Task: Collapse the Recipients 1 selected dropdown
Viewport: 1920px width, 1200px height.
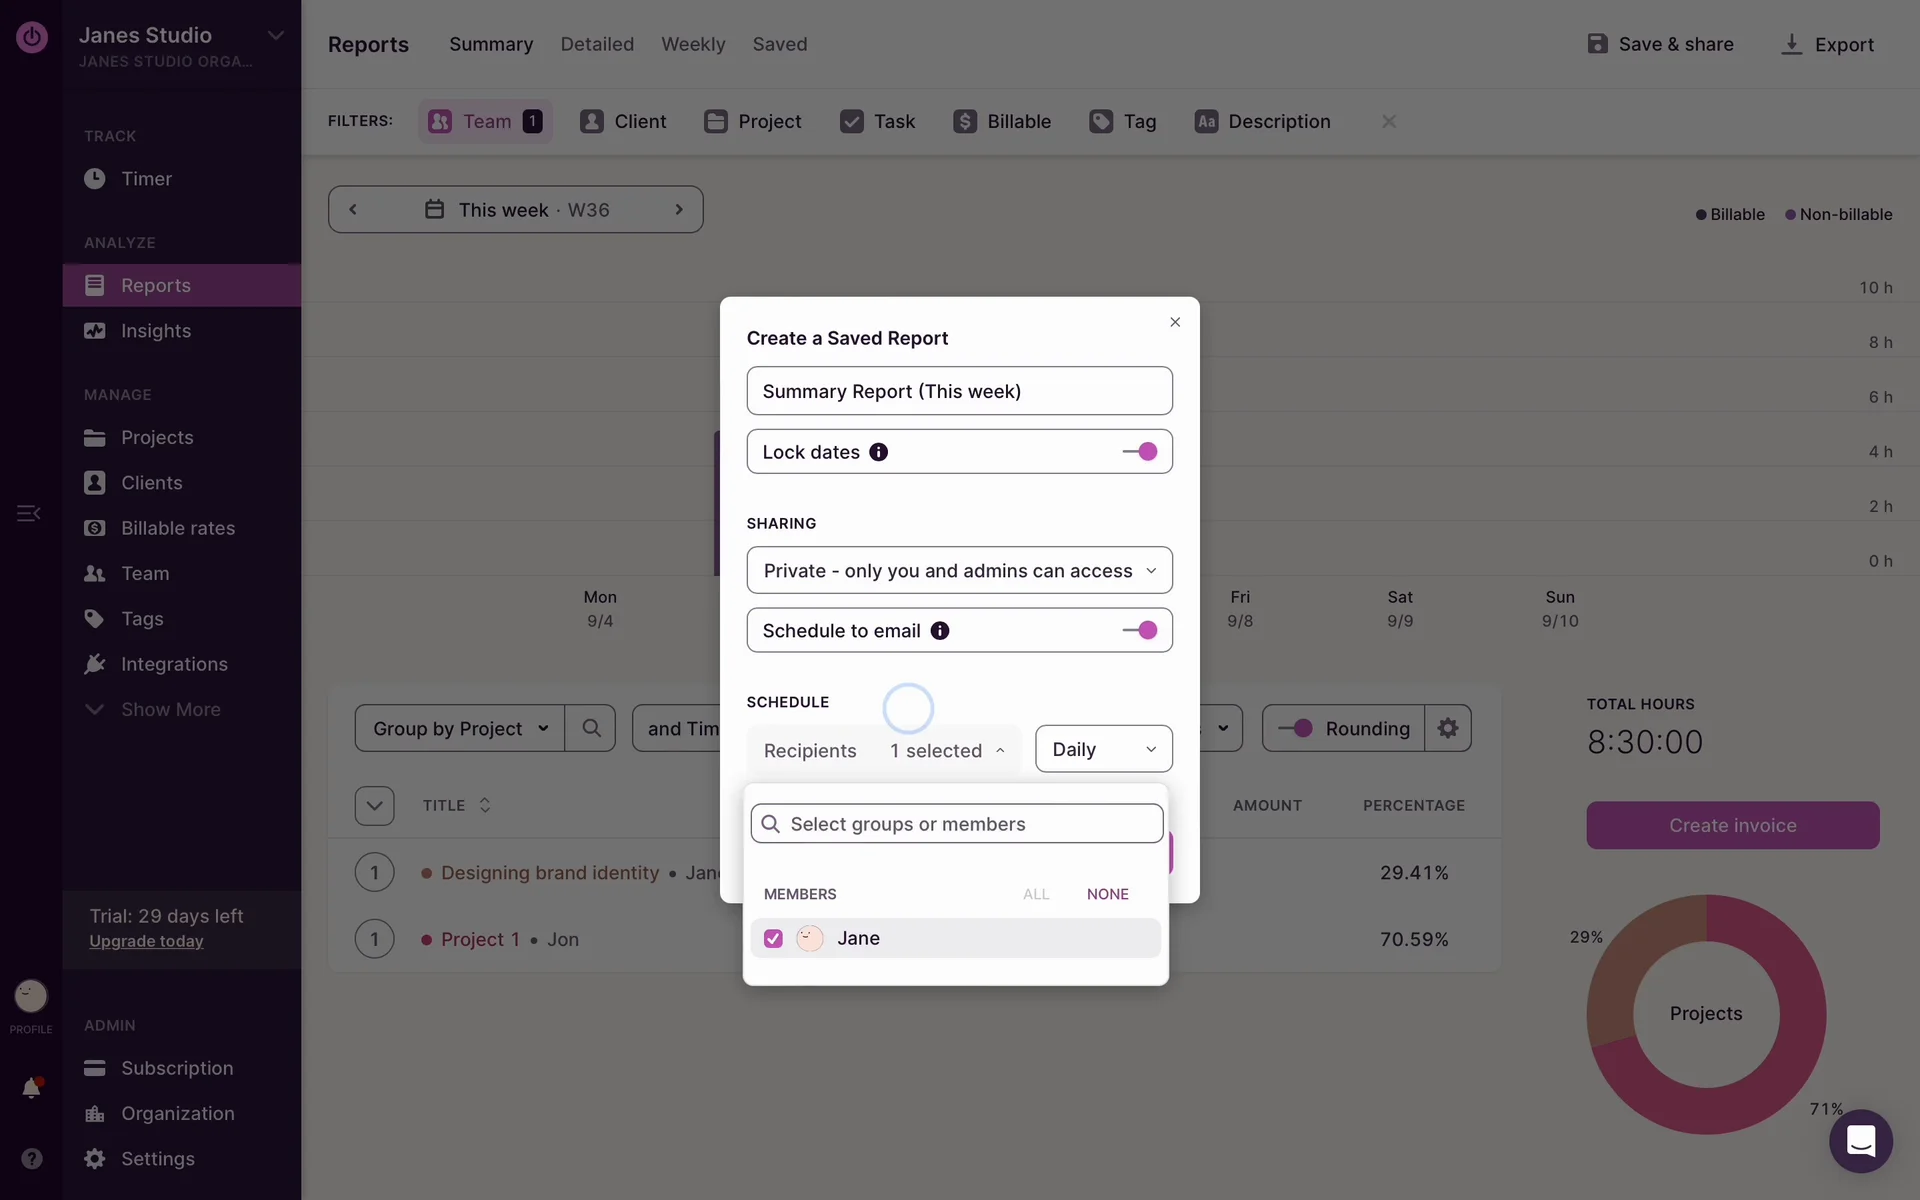Action: click(x=947, y=751)
